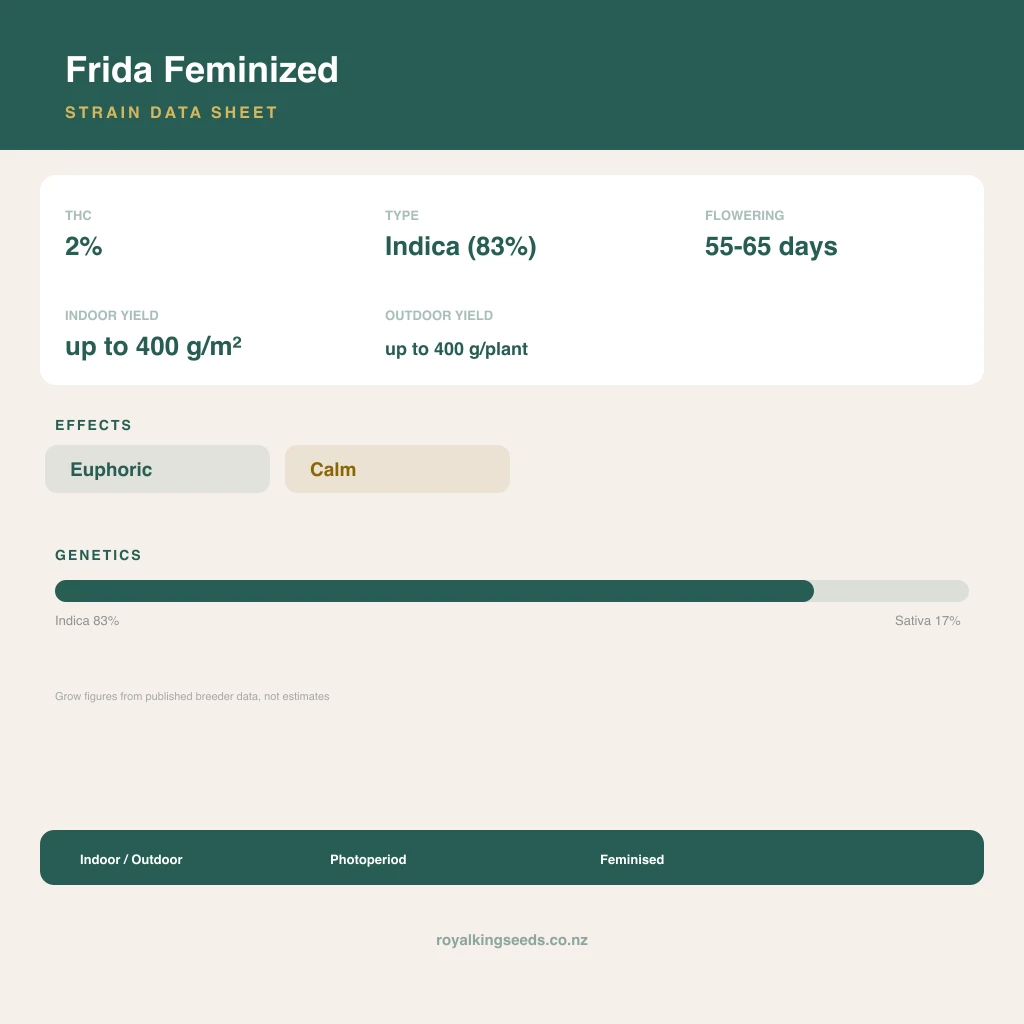Select the Indoor / Outdoor tag
The width and height of the screenshot is (1024, 1024).
(131, 859)
